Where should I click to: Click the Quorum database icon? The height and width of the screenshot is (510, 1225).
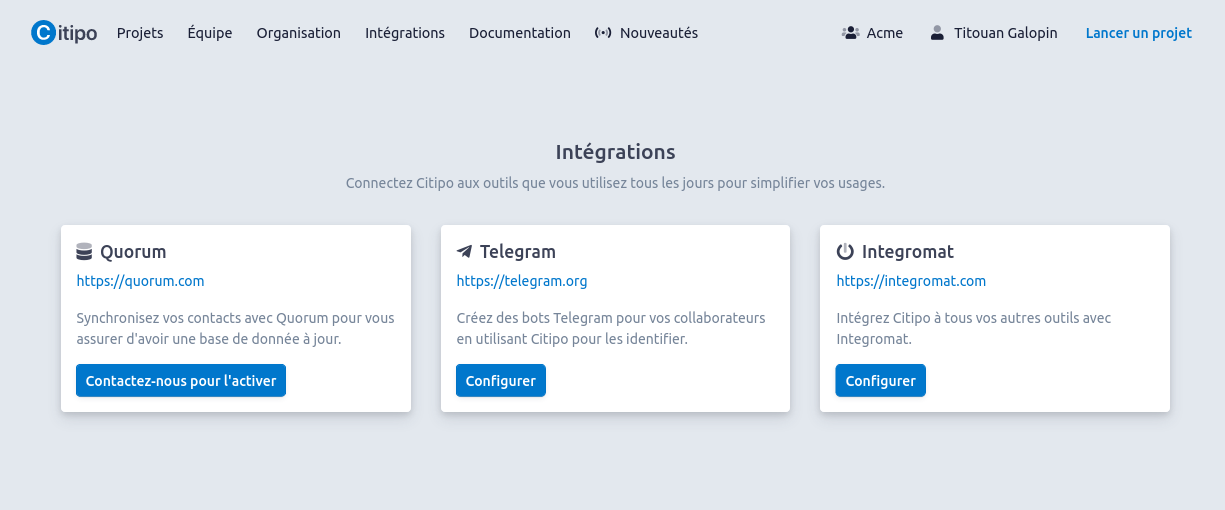click(84, 252)
